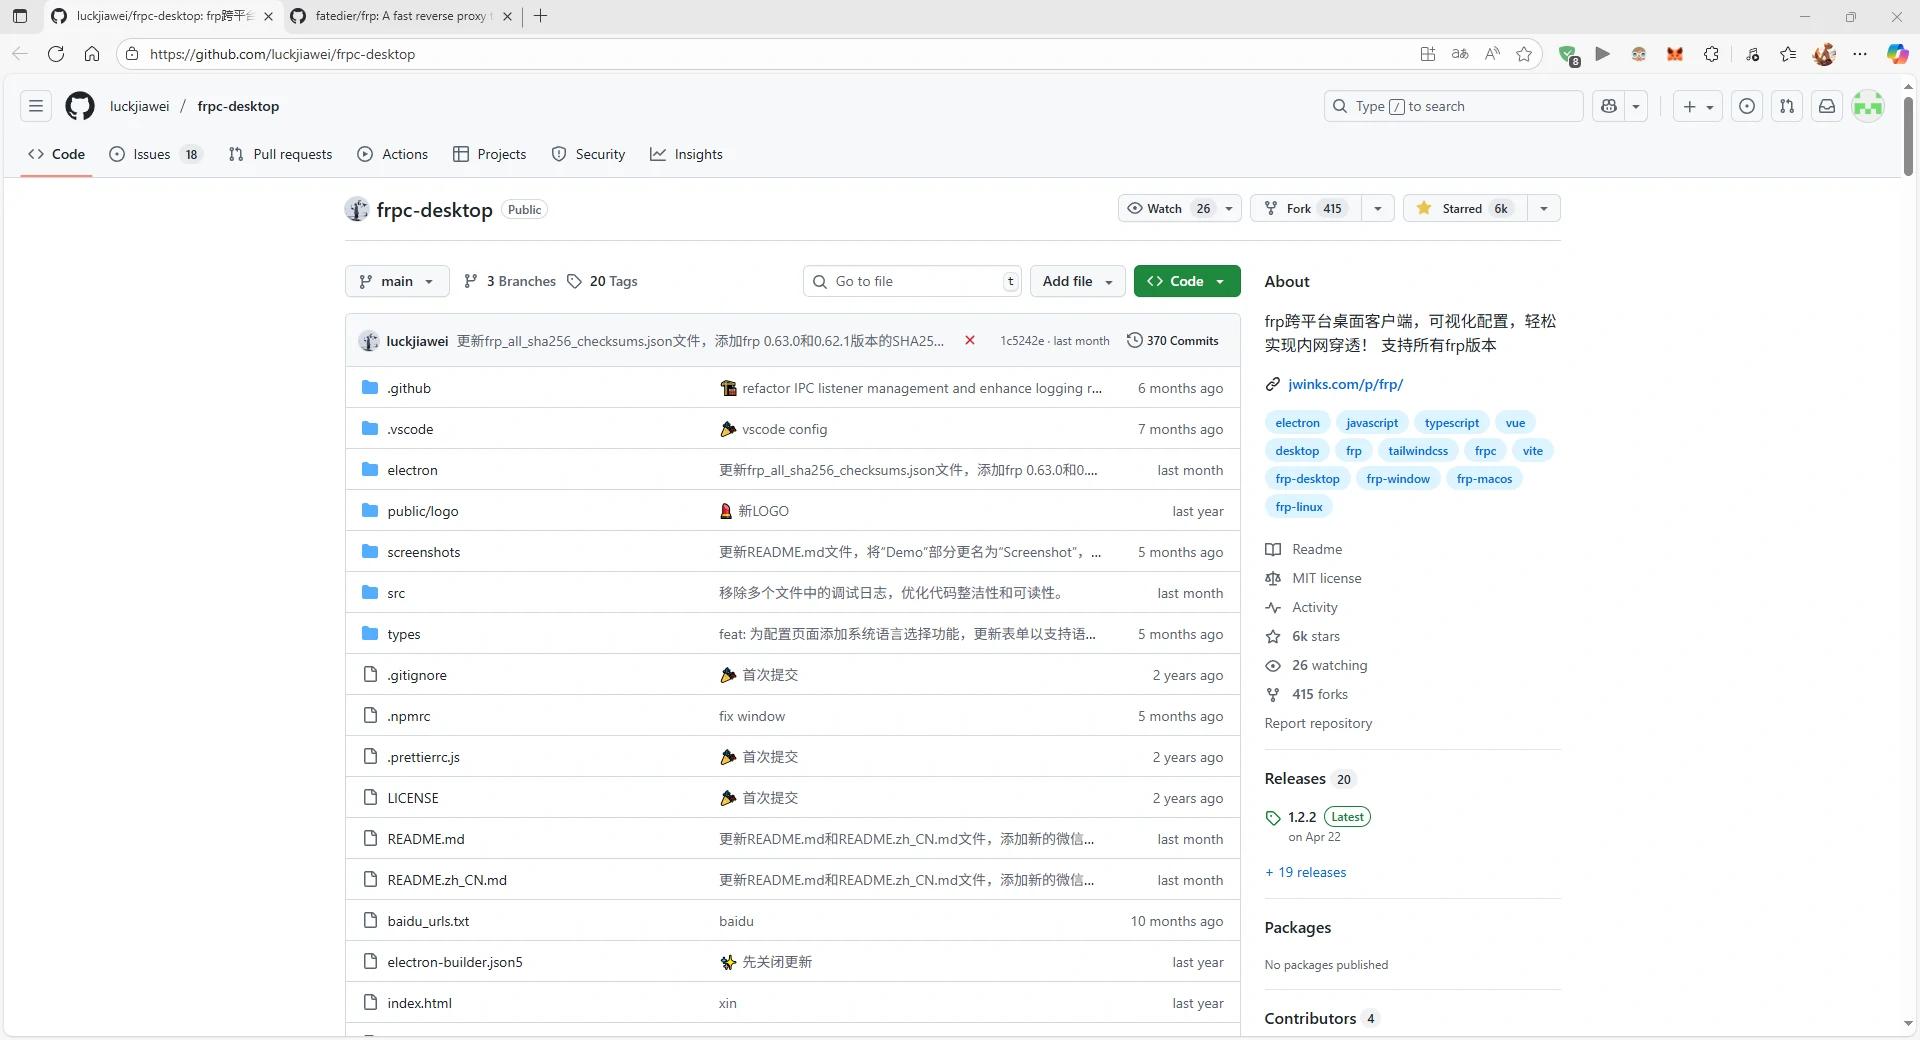Click the failed status X on latest commit
The width and height of the screenshot is (1920, 1040).
coord(969,341)
